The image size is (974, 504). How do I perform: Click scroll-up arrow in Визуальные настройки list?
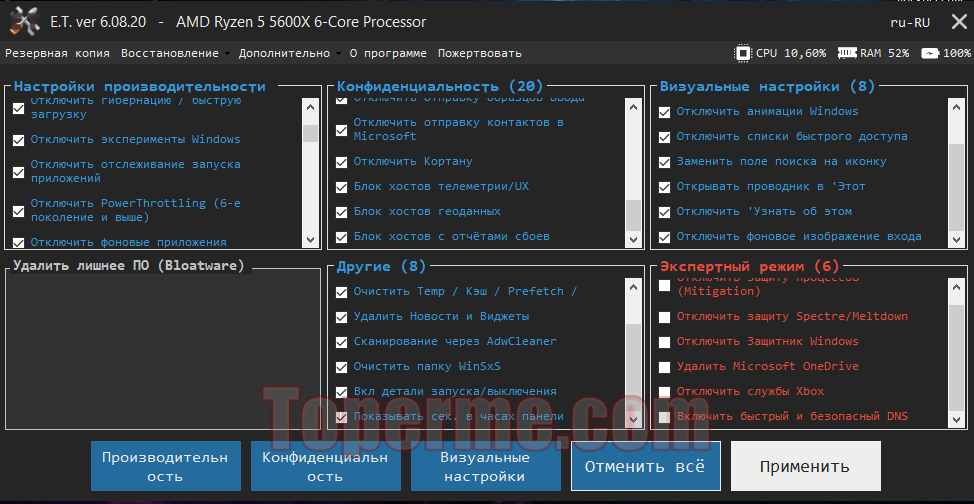[x=956, y=106]
